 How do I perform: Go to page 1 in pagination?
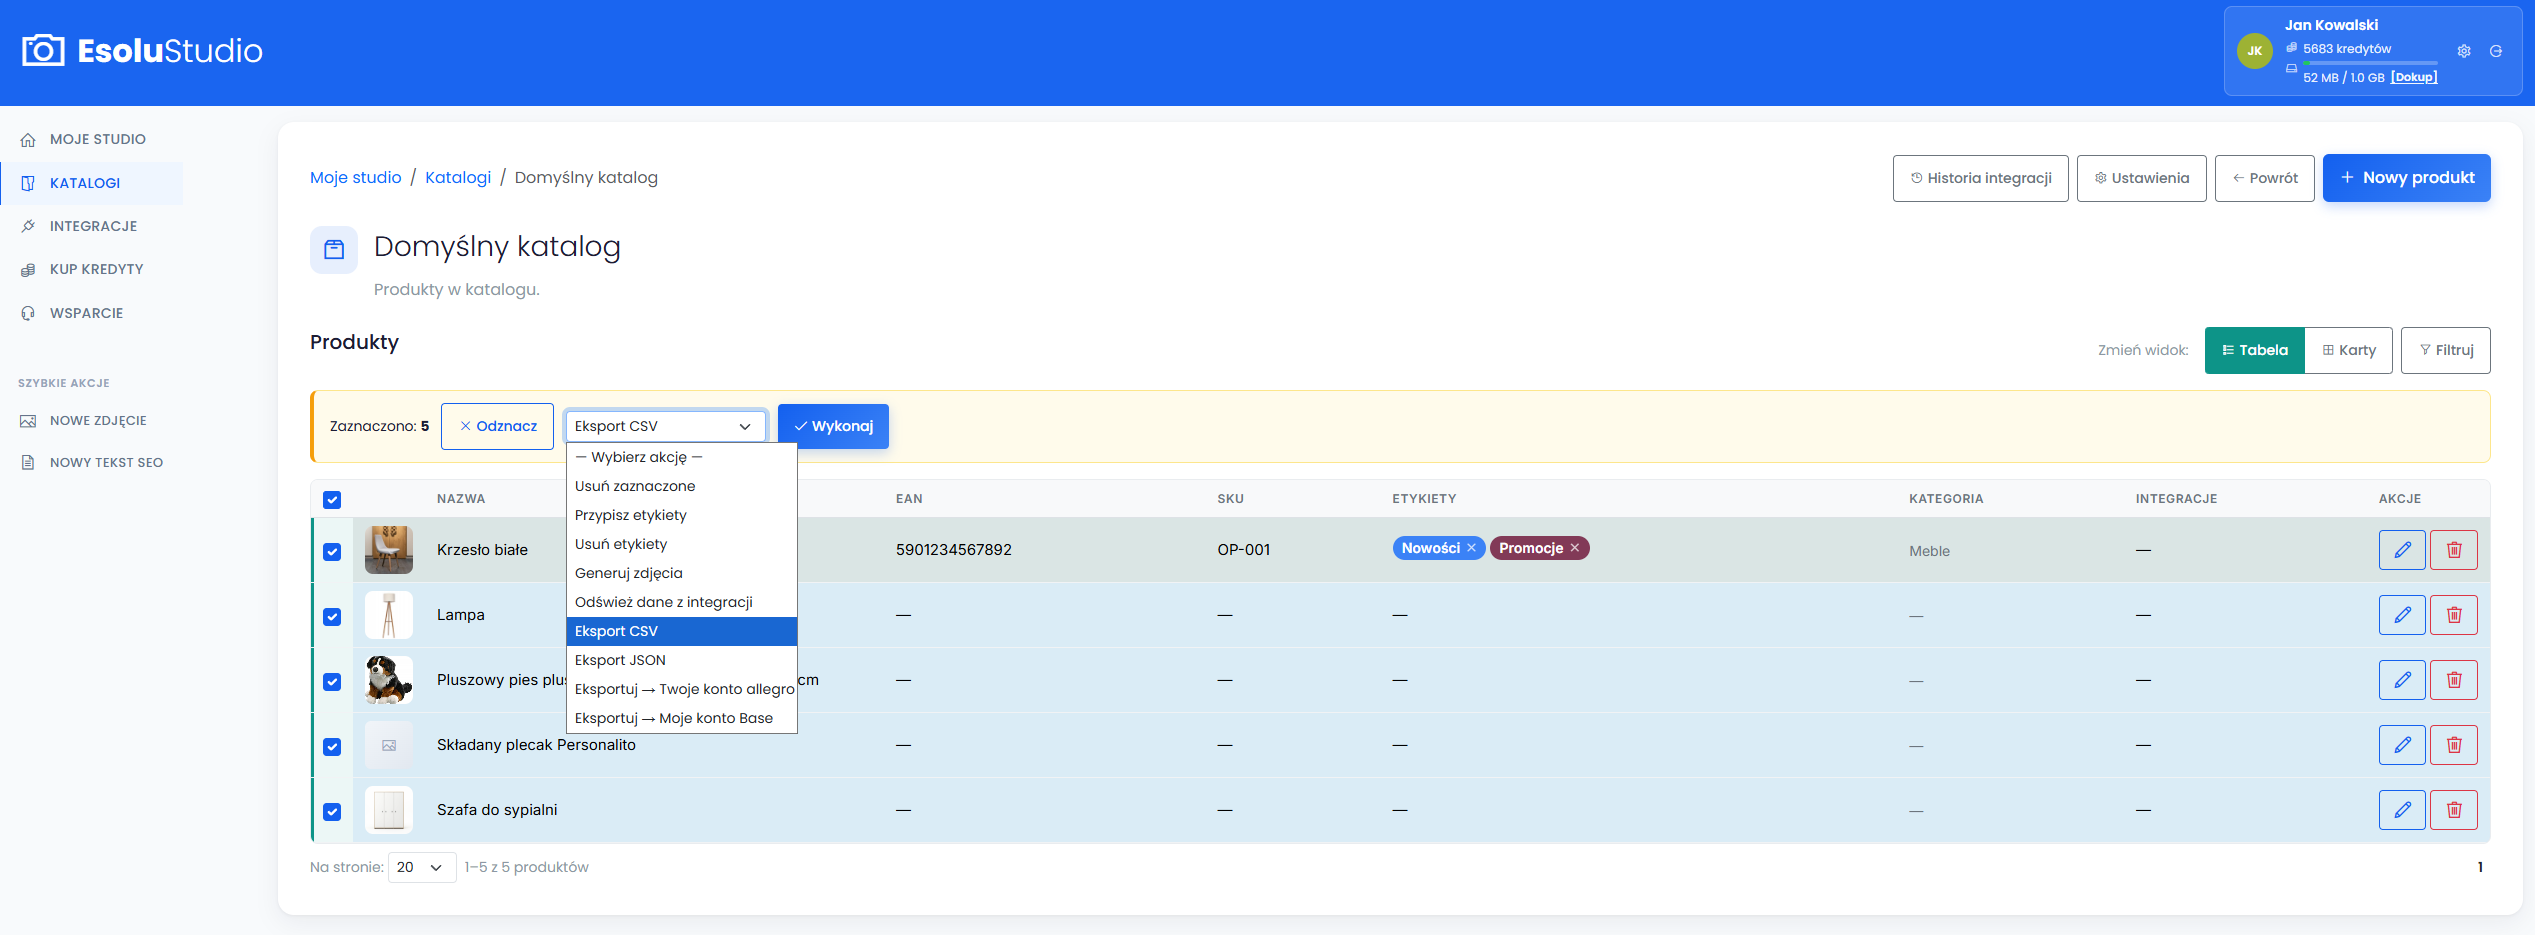pyautogui.click(x=2480, y=867)
